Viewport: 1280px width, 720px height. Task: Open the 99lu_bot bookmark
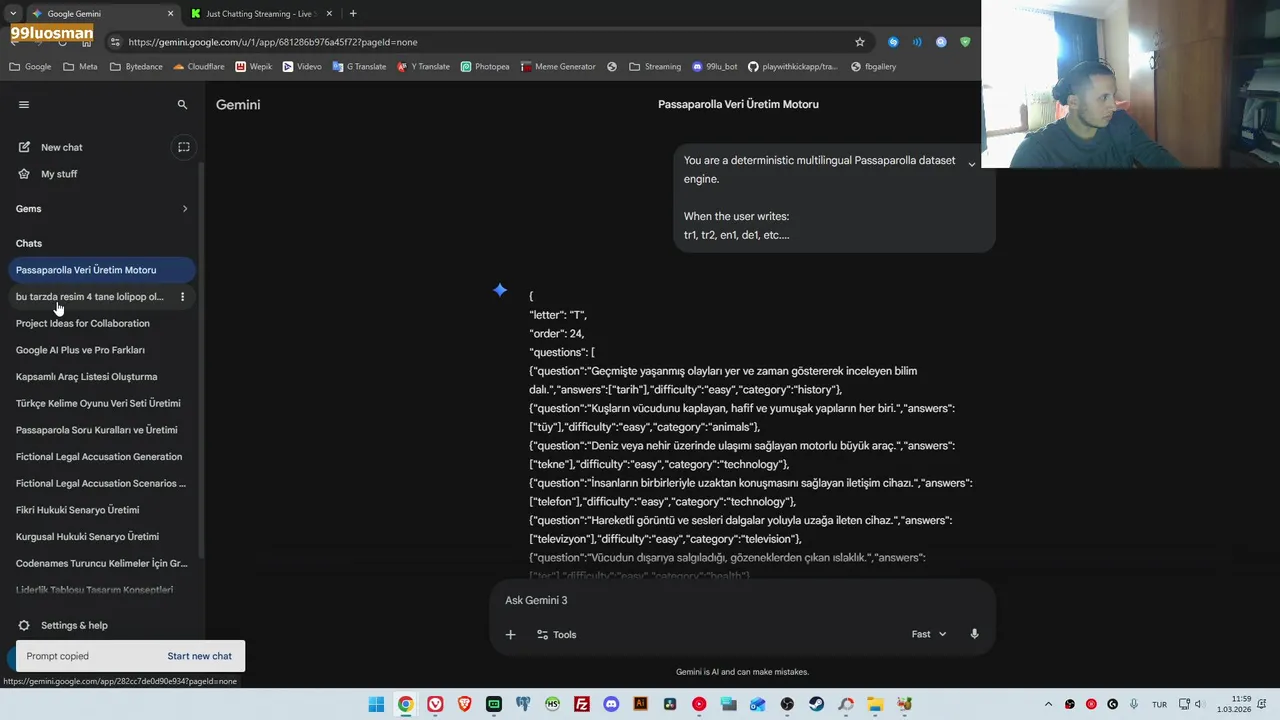pyautogui.click(x=715, y=67)
